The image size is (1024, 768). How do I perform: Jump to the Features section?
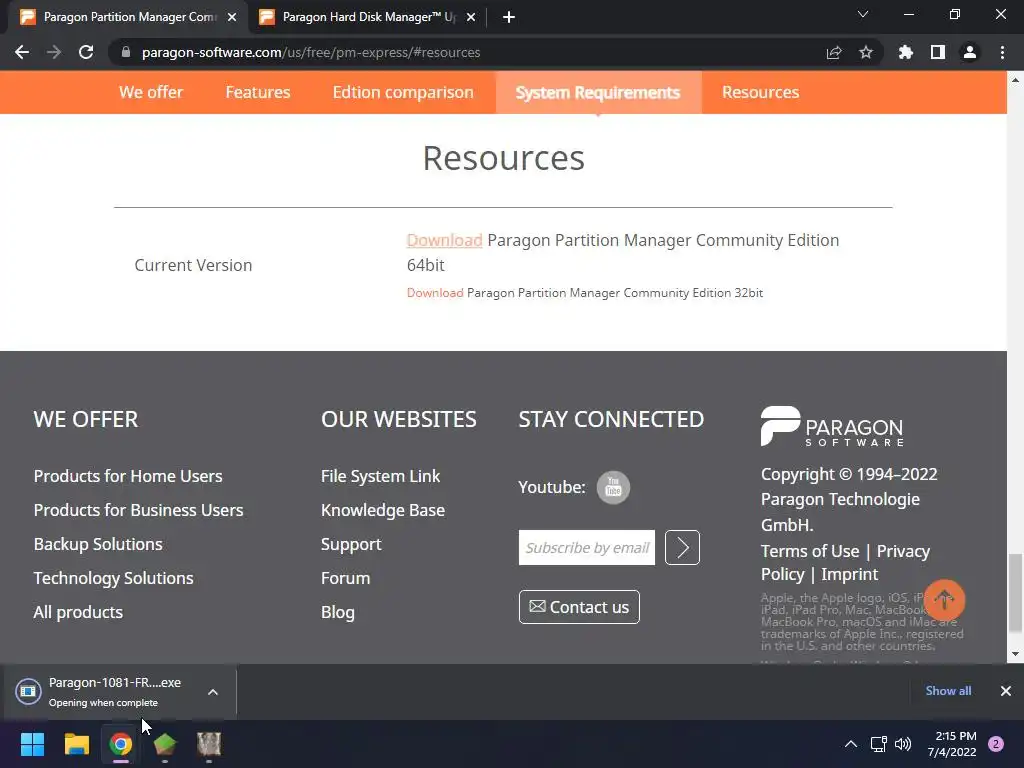coord(258,92)
